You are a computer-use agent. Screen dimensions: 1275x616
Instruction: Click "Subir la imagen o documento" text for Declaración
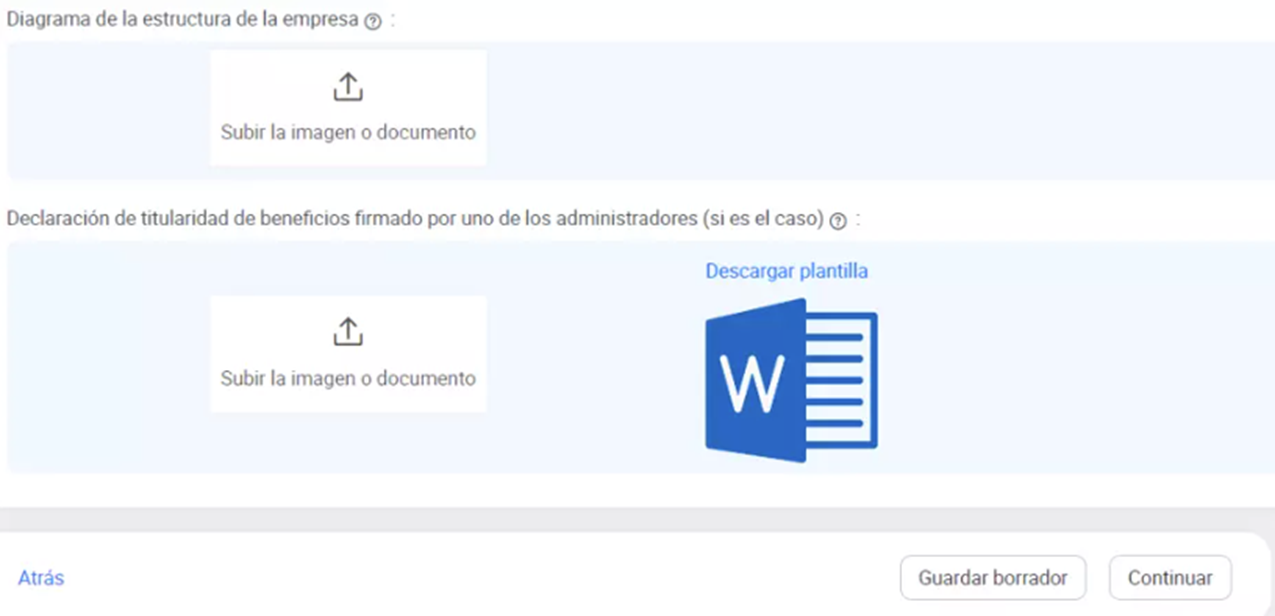pyautogui.click(x=348, y=379)
